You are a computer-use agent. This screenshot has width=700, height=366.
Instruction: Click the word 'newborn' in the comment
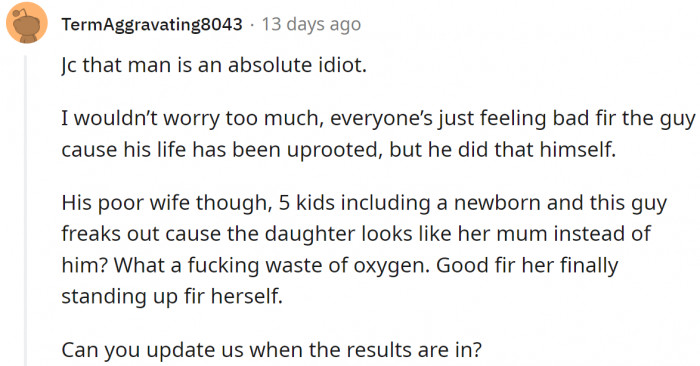497,203
